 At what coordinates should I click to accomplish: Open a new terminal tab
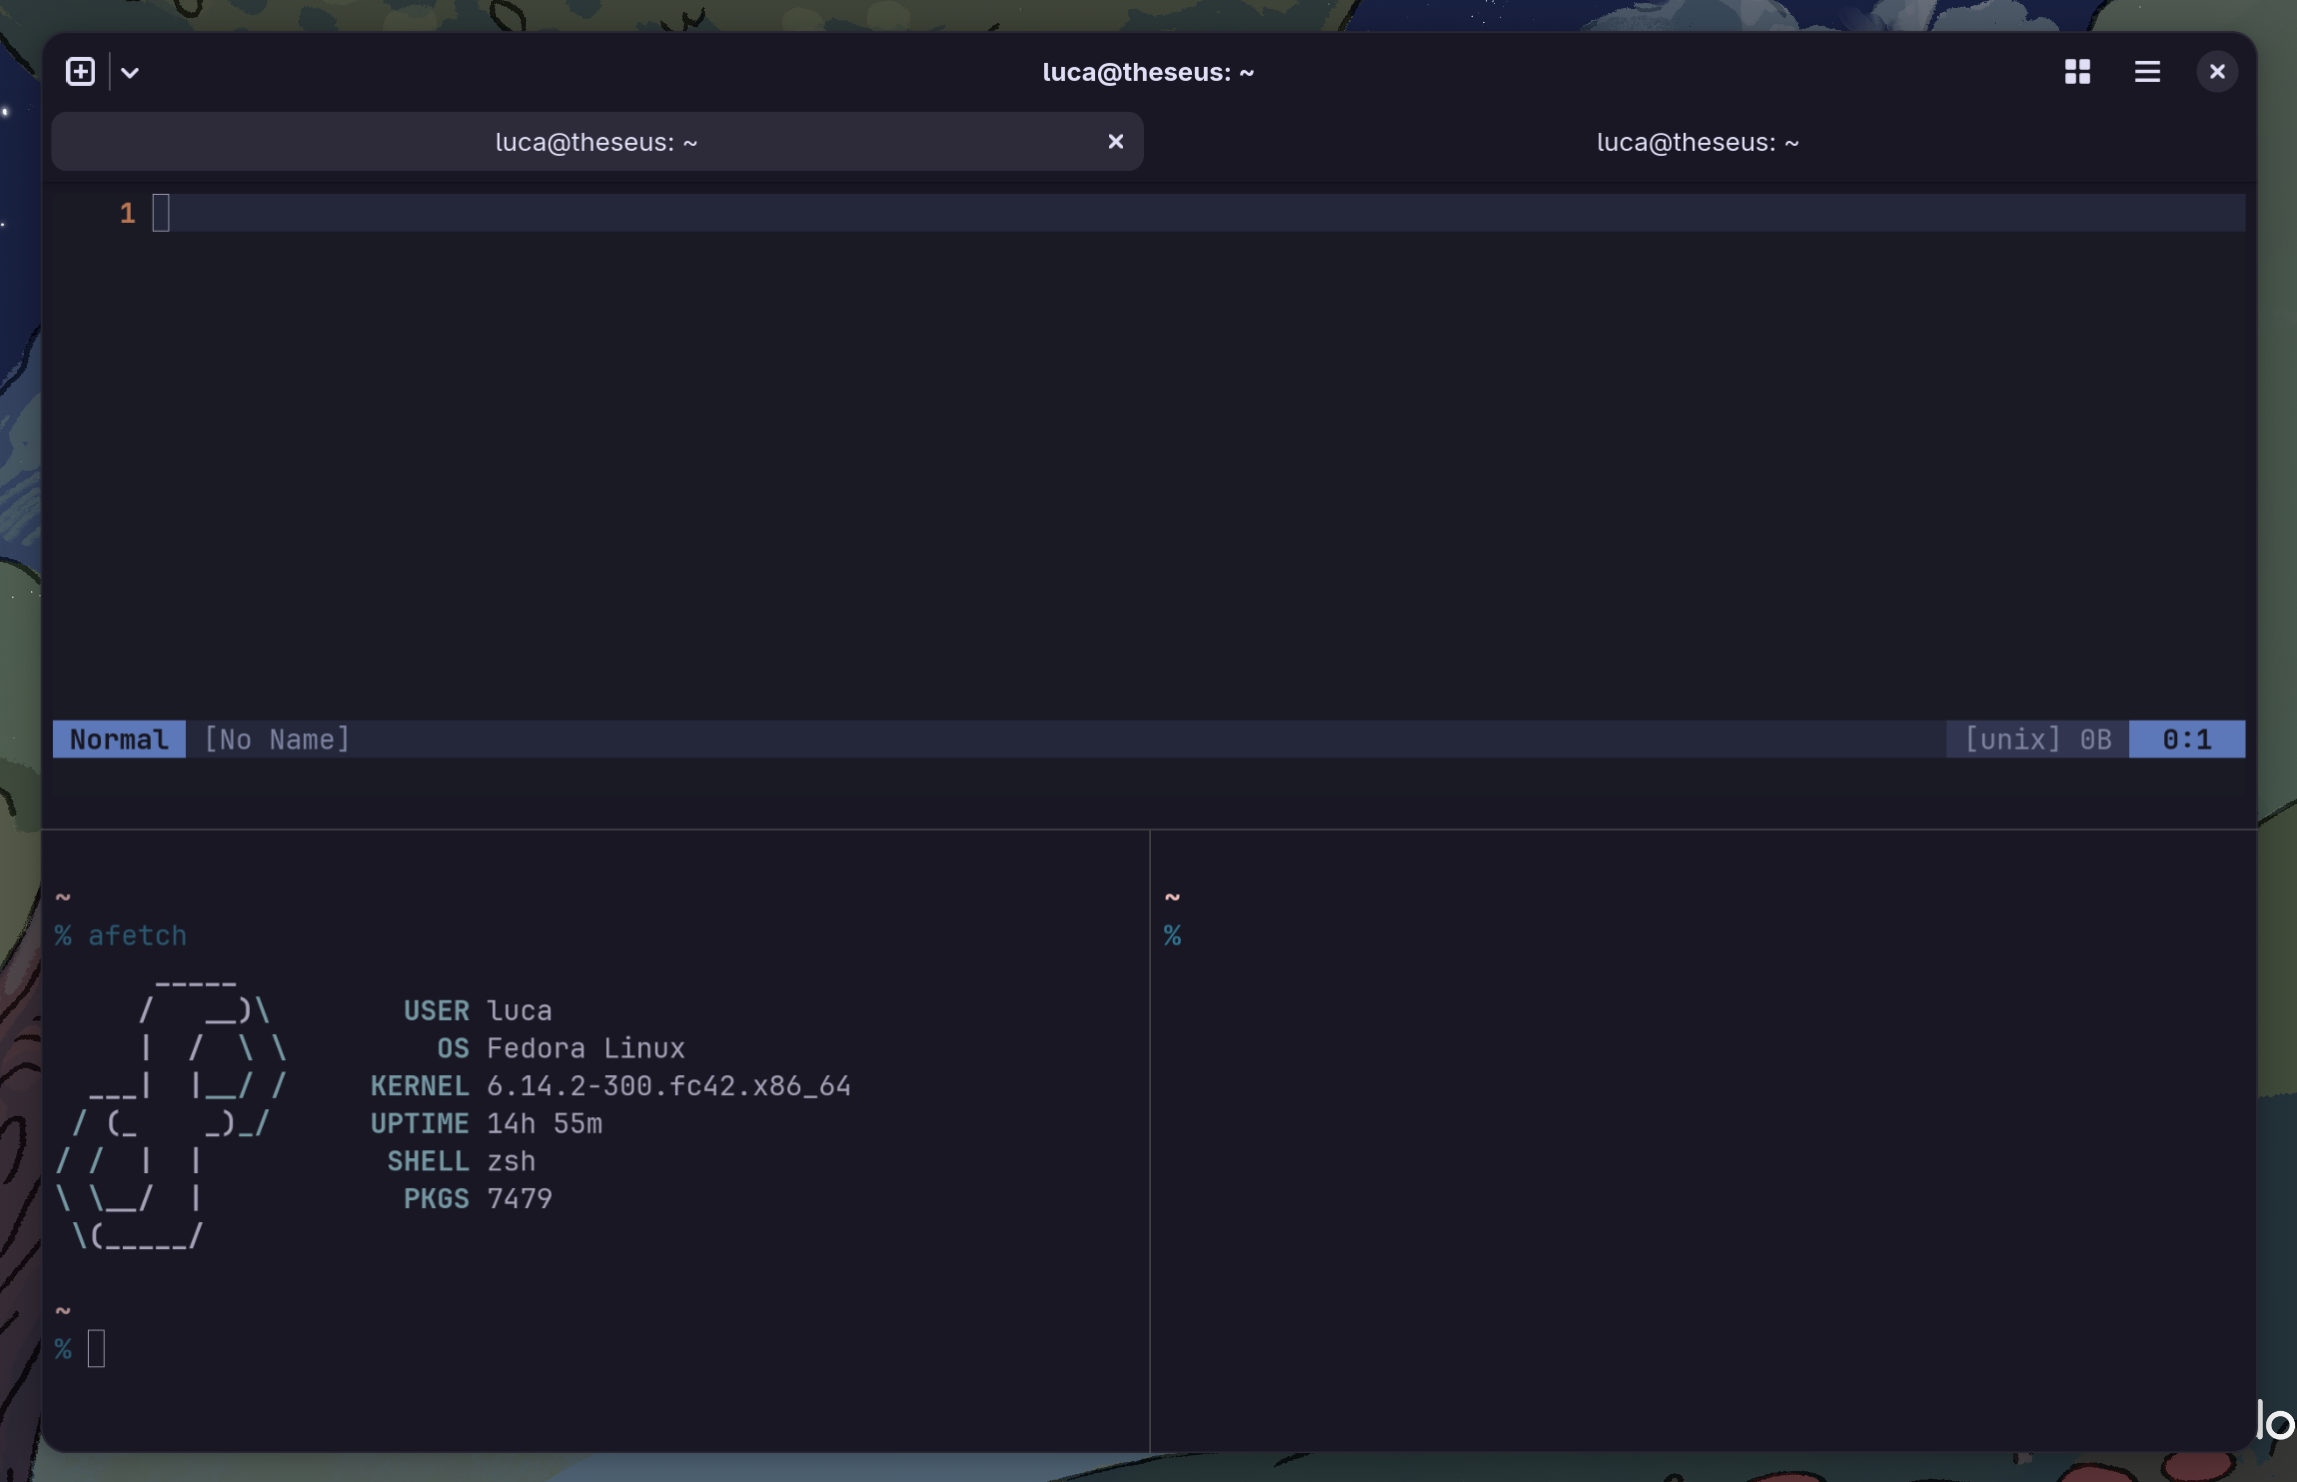pos(80,72)
